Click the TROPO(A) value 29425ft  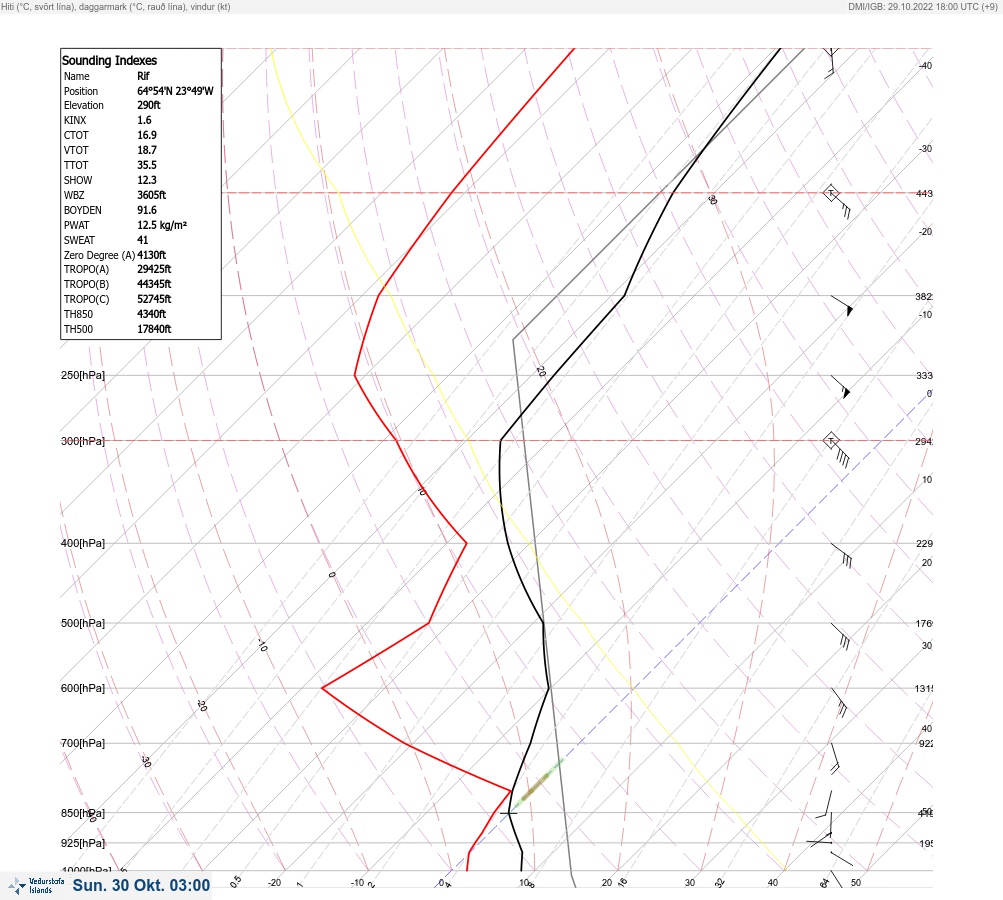[154, 269]
